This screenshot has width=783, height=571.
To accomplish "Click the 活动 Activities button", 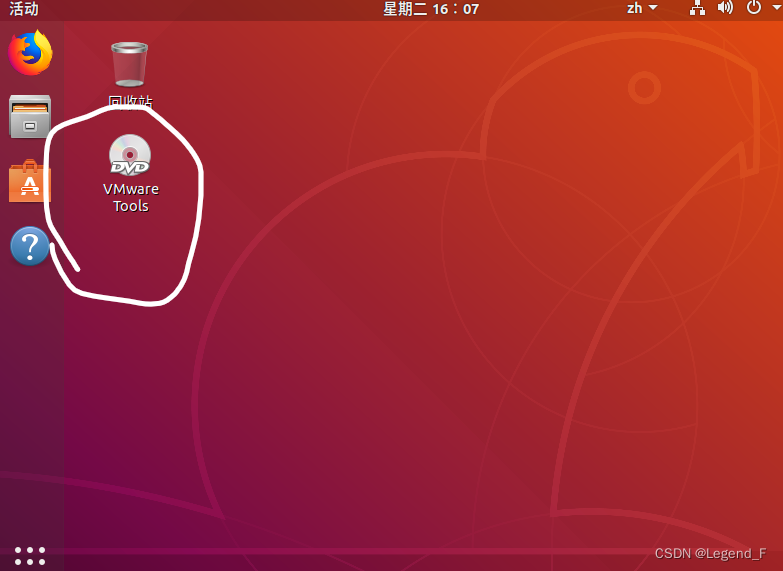I will point(24,8).
